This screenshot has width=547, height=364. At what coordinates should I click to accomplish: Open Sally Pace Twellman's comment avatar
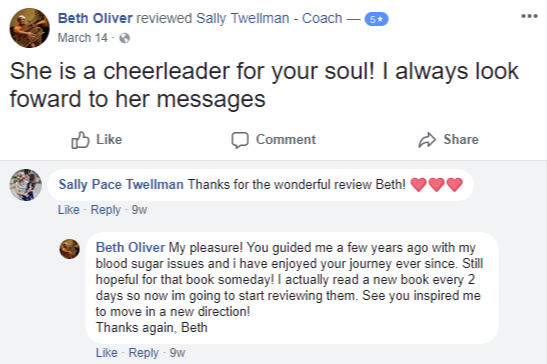tap(25, 185)
